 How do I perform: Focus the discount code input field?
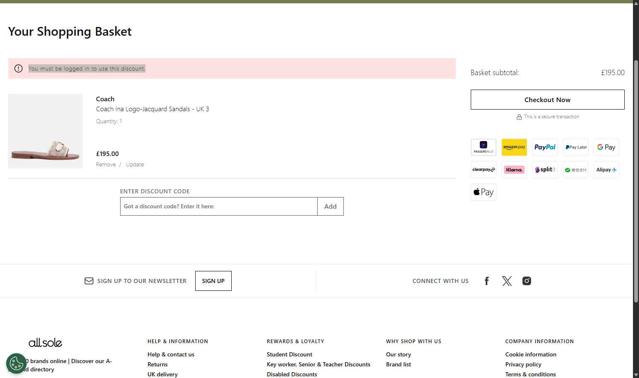tap(218, 207)
